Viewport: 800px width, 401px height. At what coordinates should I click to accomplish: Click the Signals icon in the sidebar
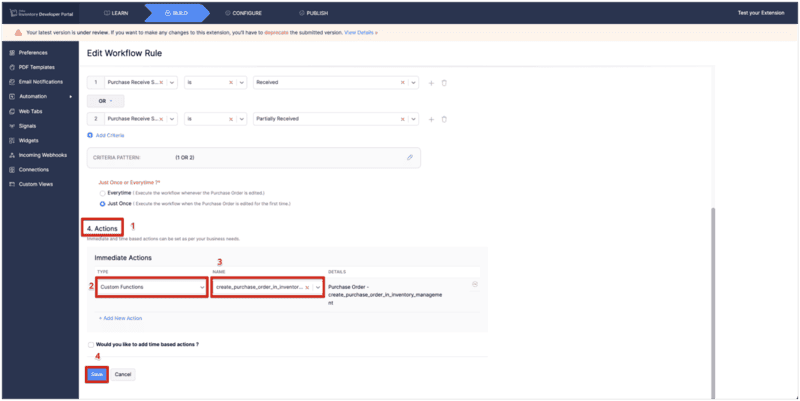[x=12, y=127]
